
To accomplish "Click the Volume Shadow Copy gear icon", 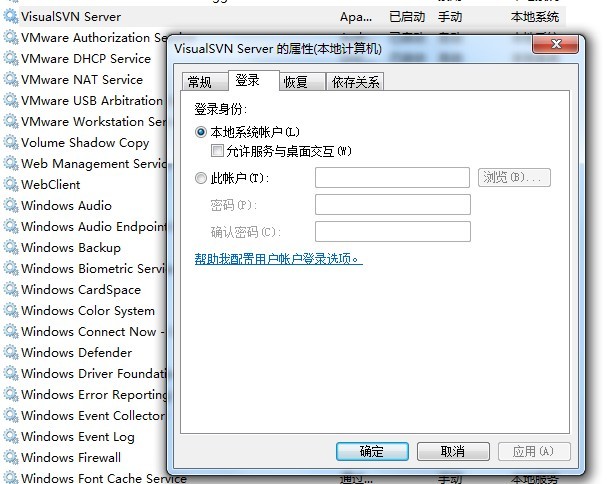I will [11, 143].
